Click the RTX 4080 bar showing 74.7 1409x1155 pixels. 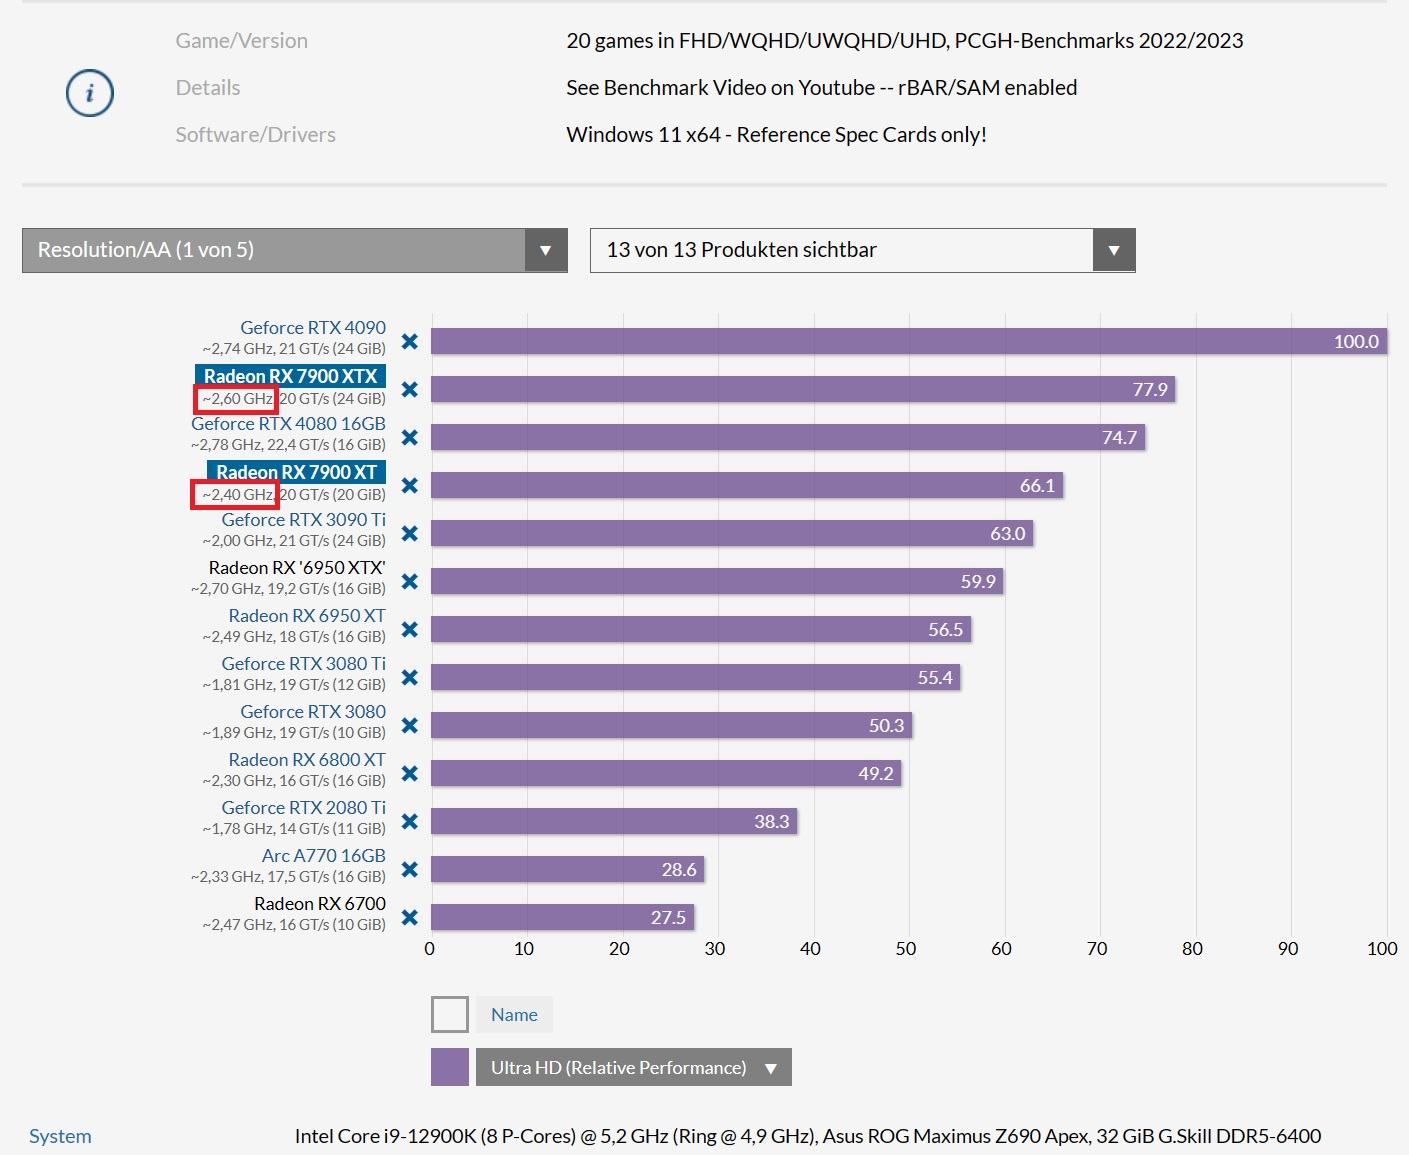click(788, 437)
